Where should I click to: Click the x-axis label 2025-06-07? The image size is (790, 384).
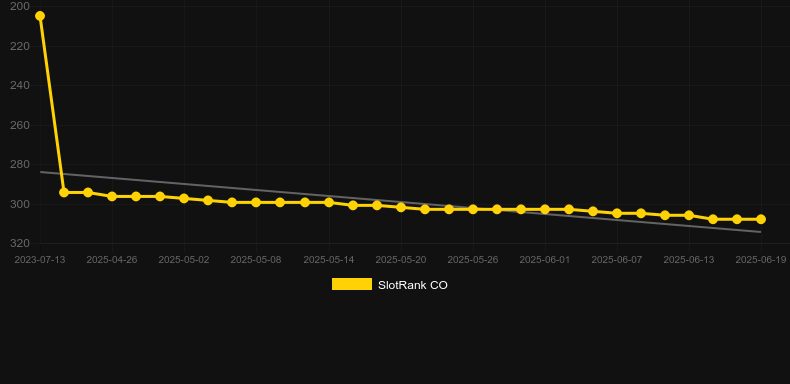(x=617, y=260)
